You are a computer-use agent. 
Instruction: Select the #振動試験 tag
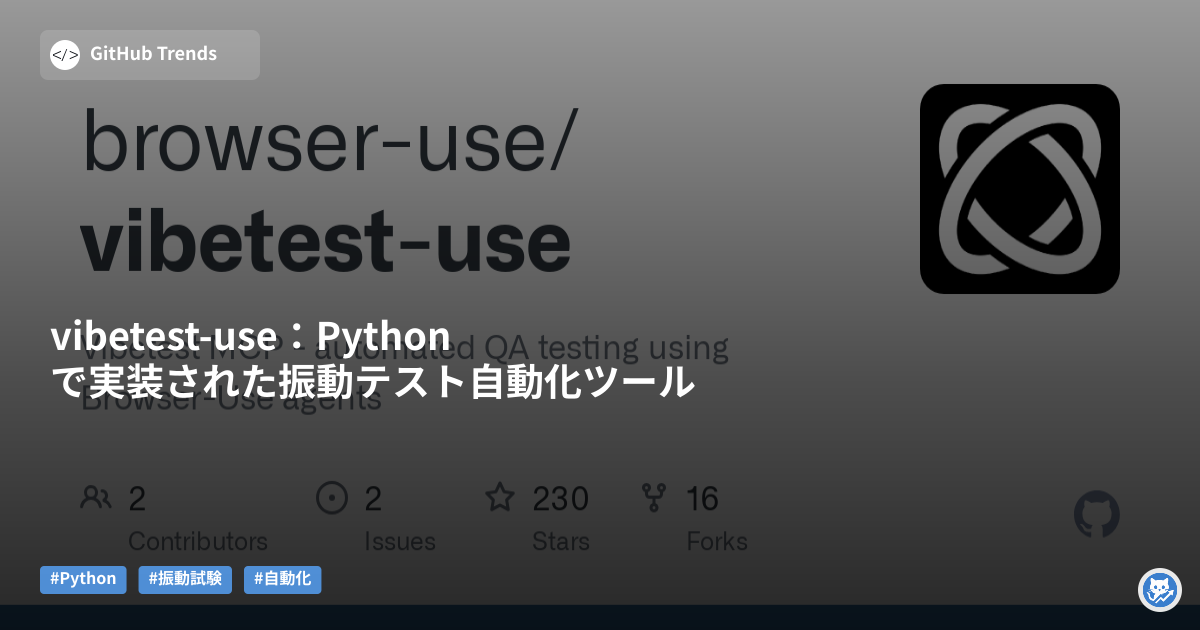click(185, 579)
